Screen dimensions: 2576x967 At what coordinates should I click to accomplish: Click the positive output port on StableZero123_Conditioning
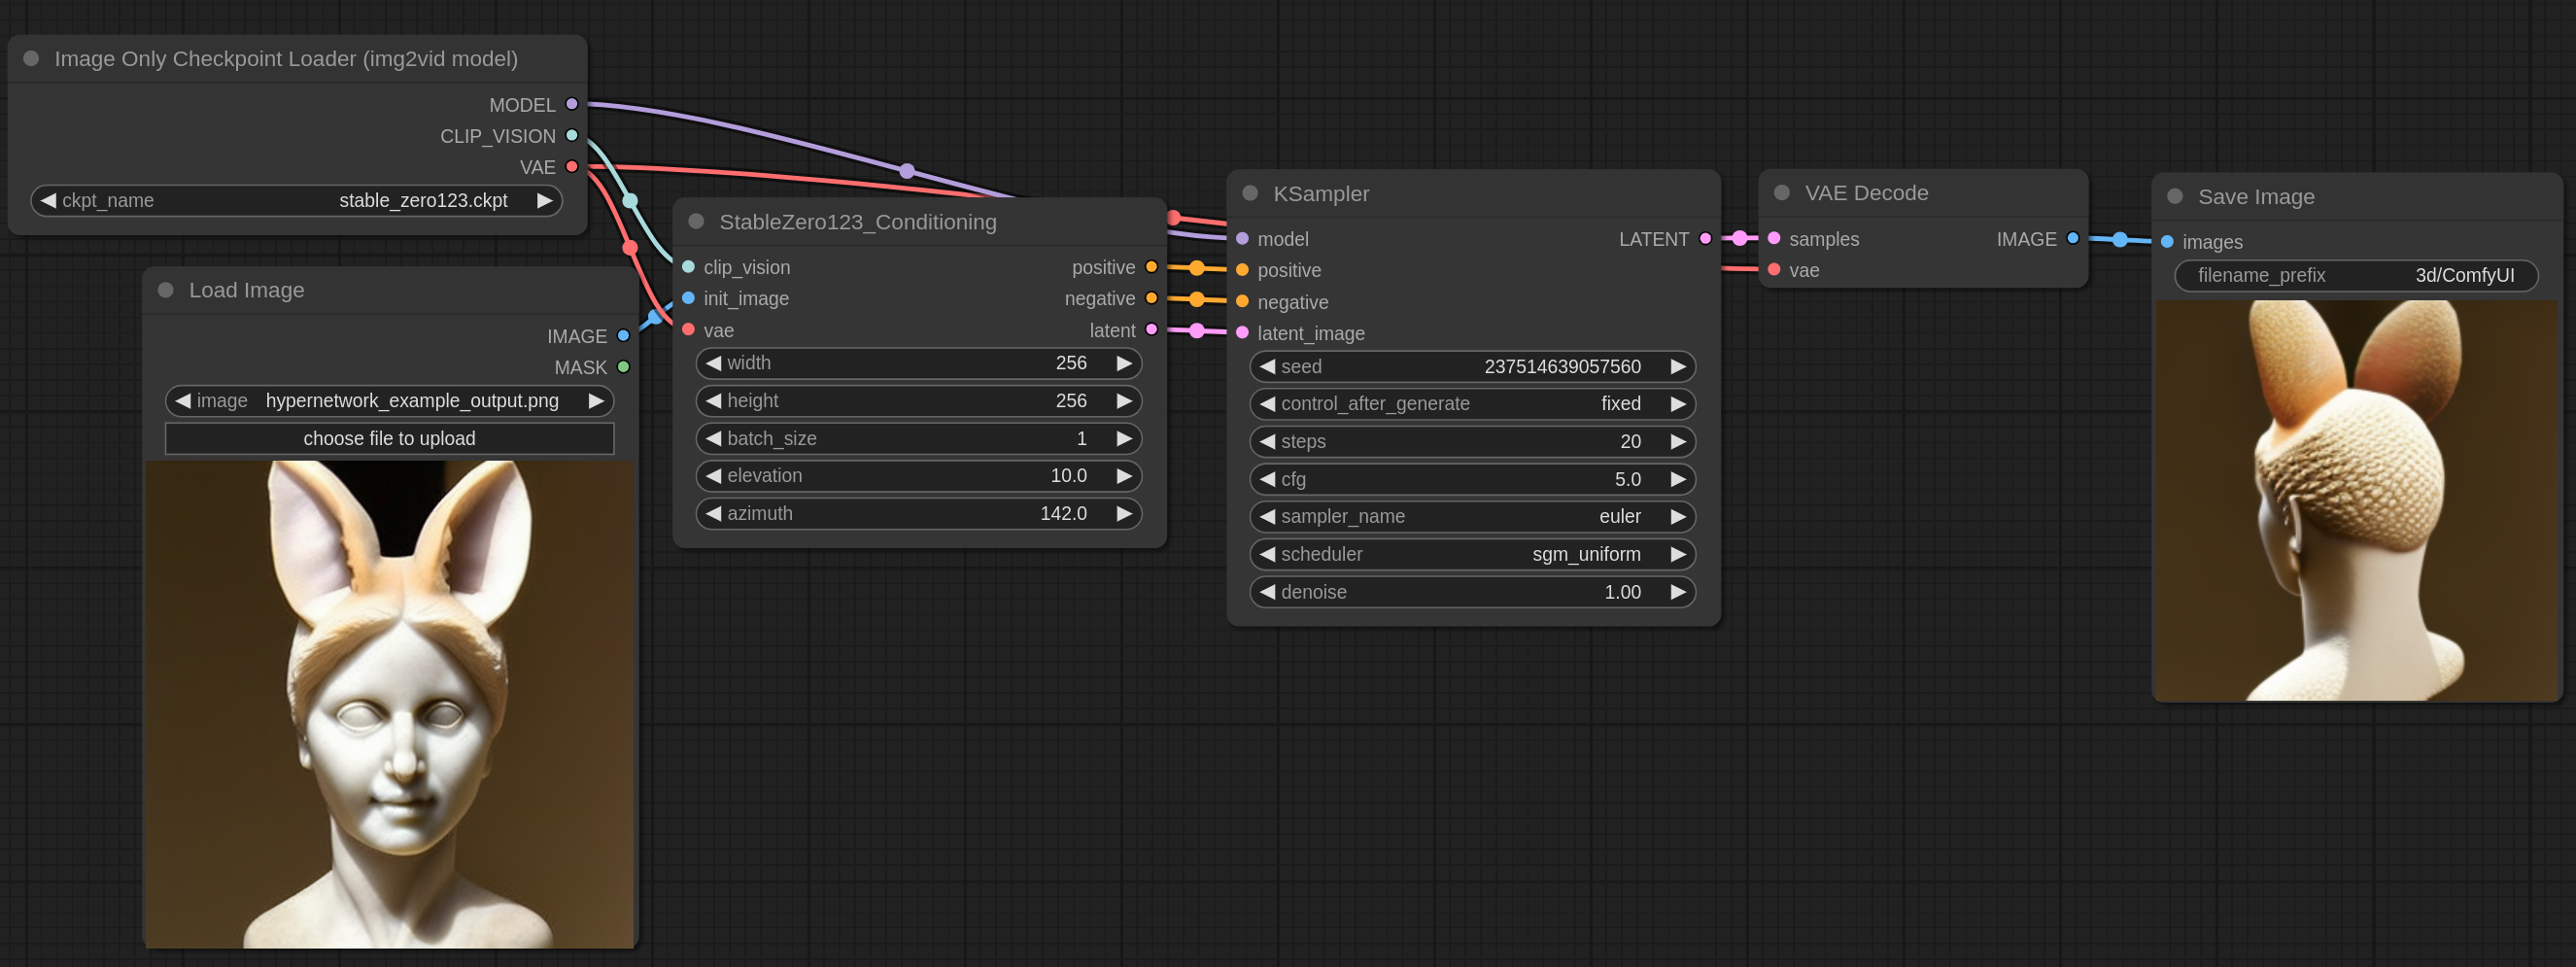click(1151, 267)
